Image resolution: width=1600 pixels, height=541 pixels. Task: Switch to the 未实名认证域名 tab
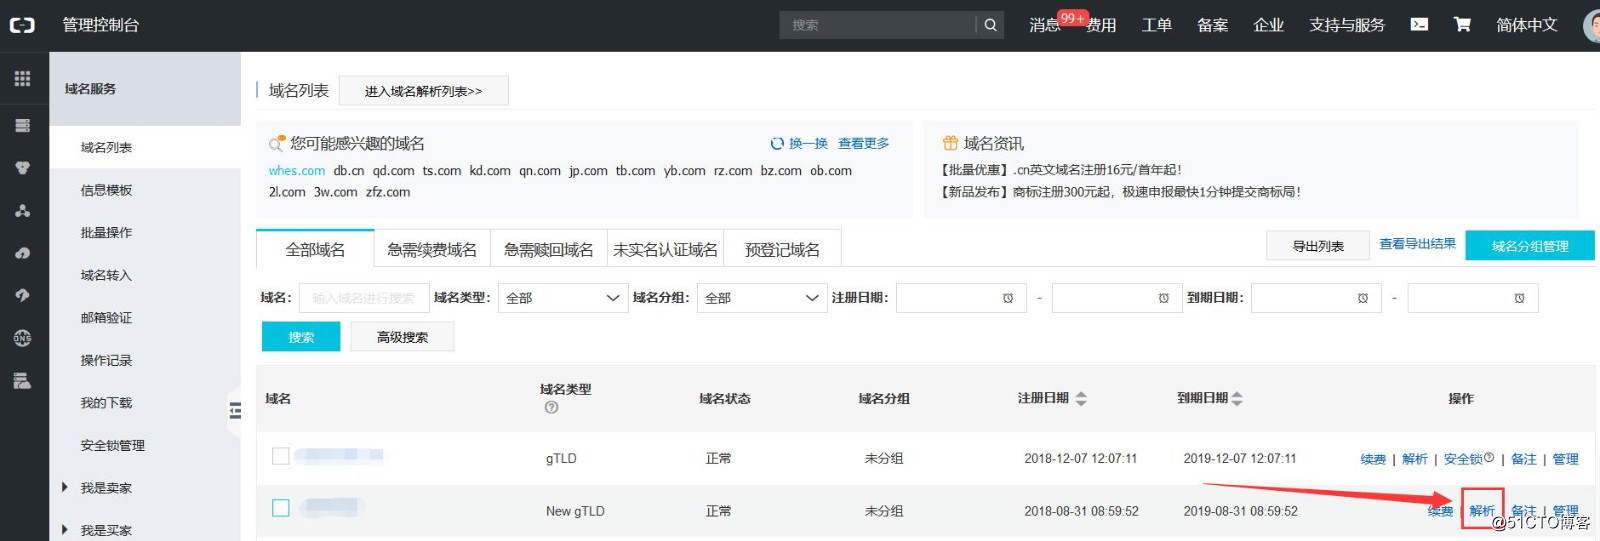[x=665, y=250]
